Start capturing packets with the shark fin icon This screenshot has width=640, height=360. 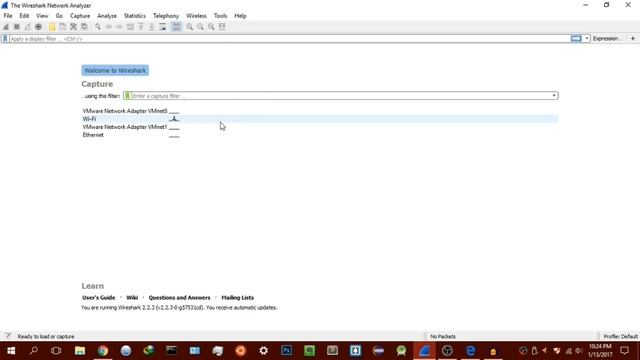tap(6, 27)
